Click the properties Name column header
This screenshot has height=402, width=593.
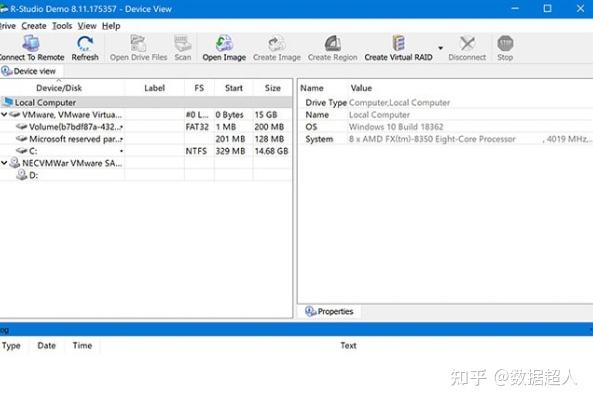pos(312,88)
